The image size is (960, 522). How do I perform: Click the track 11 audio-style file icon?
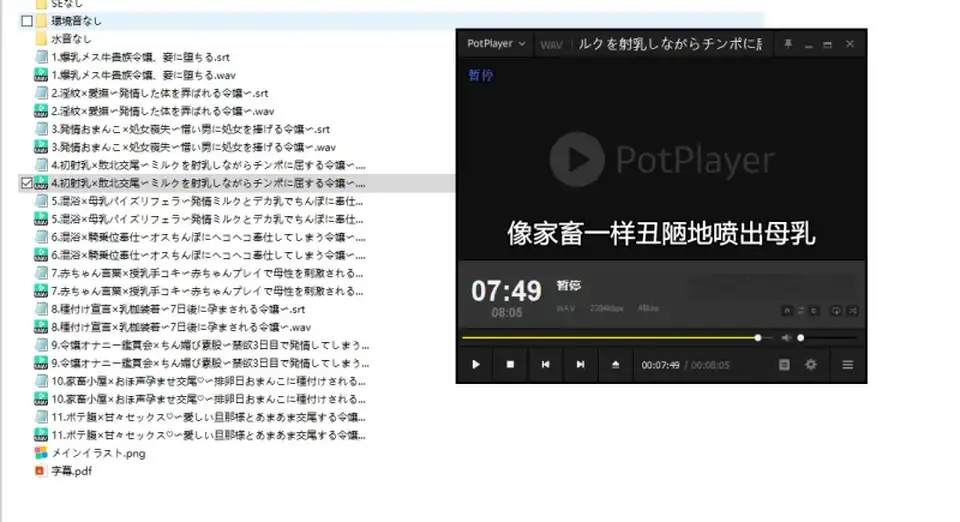[x=41, y=435]
